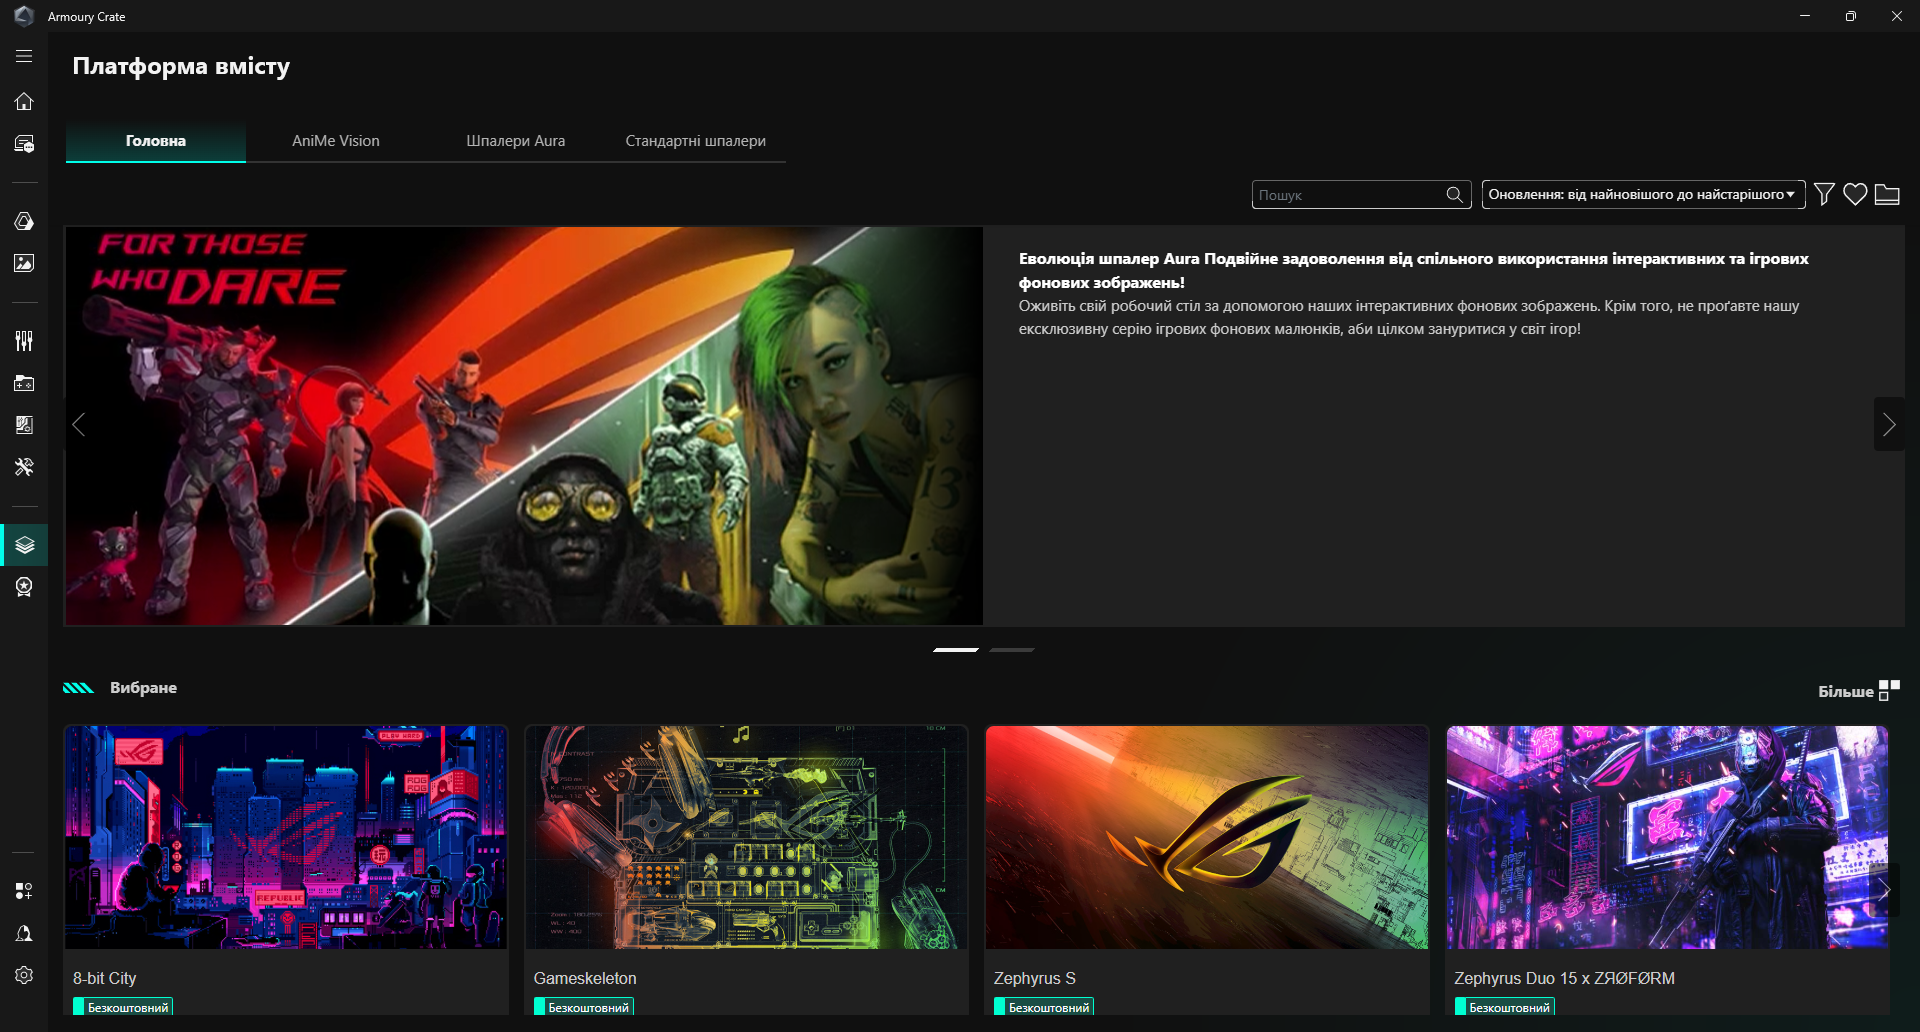Click the Безкоштовний badge under Zephyrus Duo 15
The height and width of the screenshot is (1032, 1920).
click(x=1505, y=1007)
